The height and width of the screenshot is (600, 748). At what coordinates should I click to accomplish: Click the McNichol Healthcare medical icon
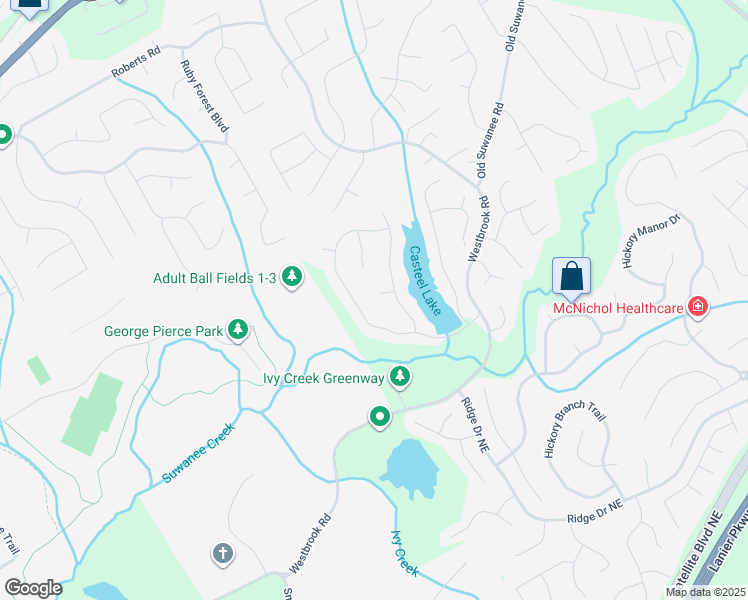point(697,306)
